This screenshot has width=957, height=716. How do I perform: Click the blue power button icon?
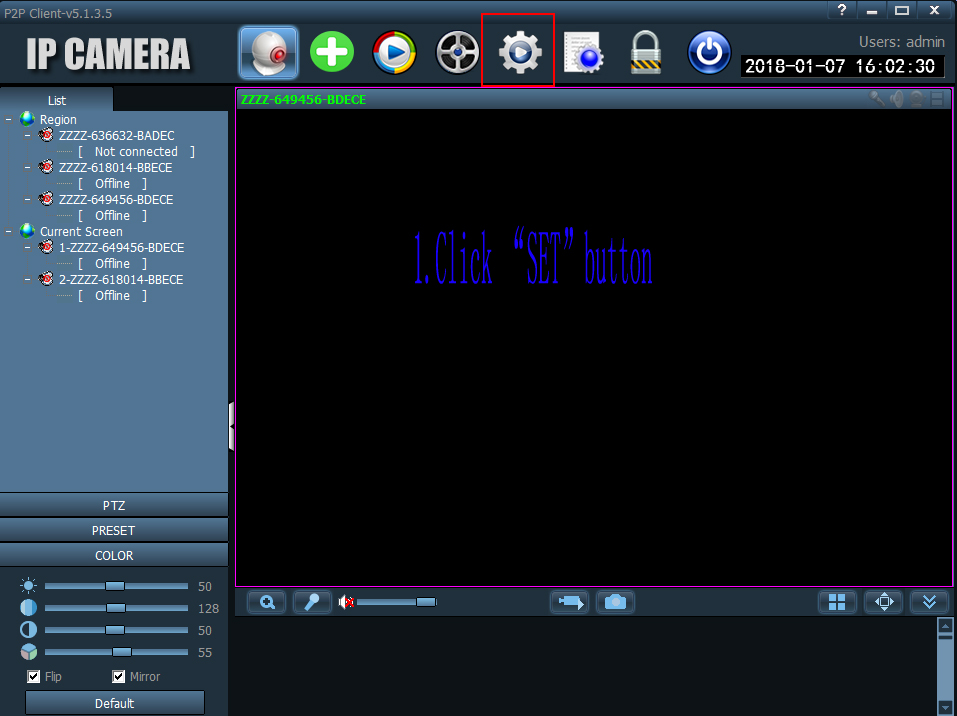coord(709,52)
